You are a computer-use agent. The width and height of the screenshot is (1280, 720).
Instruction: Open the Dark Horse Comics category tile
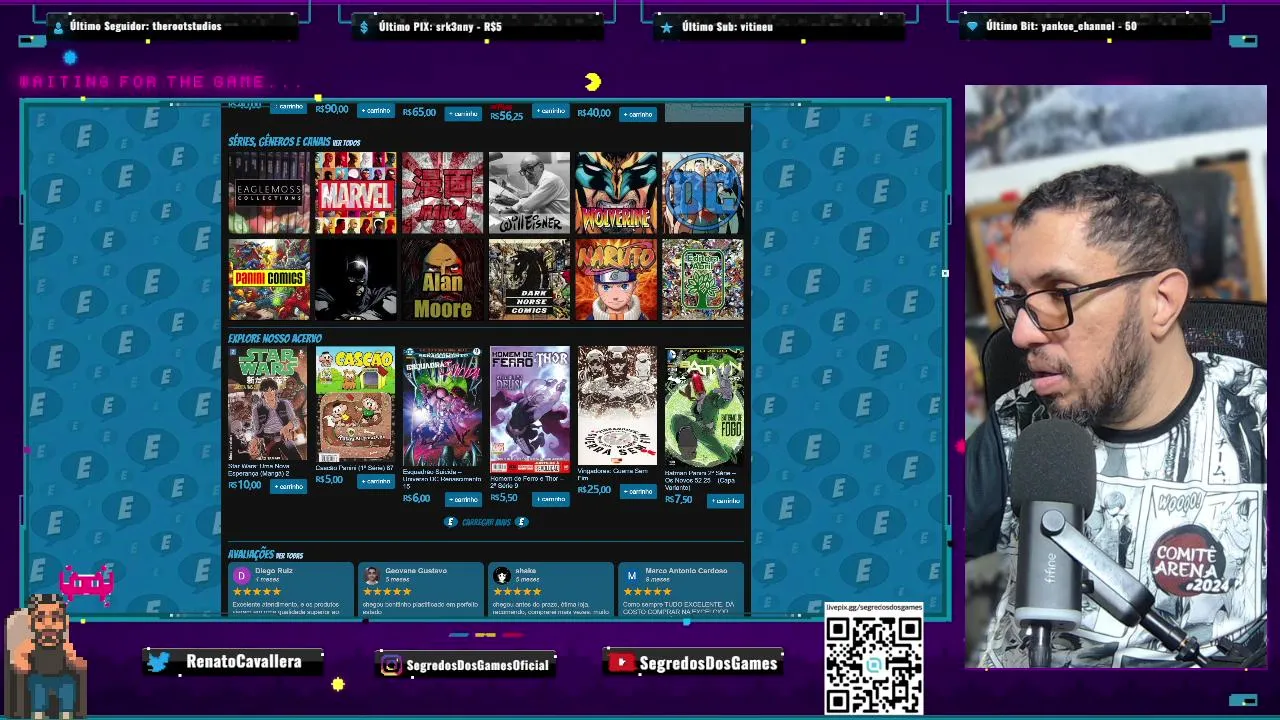[x=529, y=279]
